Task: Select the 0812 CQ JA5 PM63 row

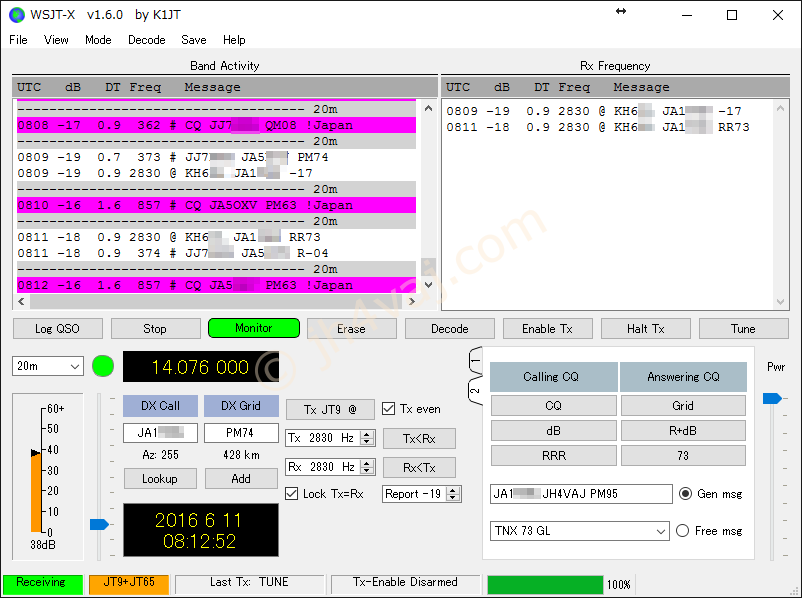Action: tap(216, 285)
